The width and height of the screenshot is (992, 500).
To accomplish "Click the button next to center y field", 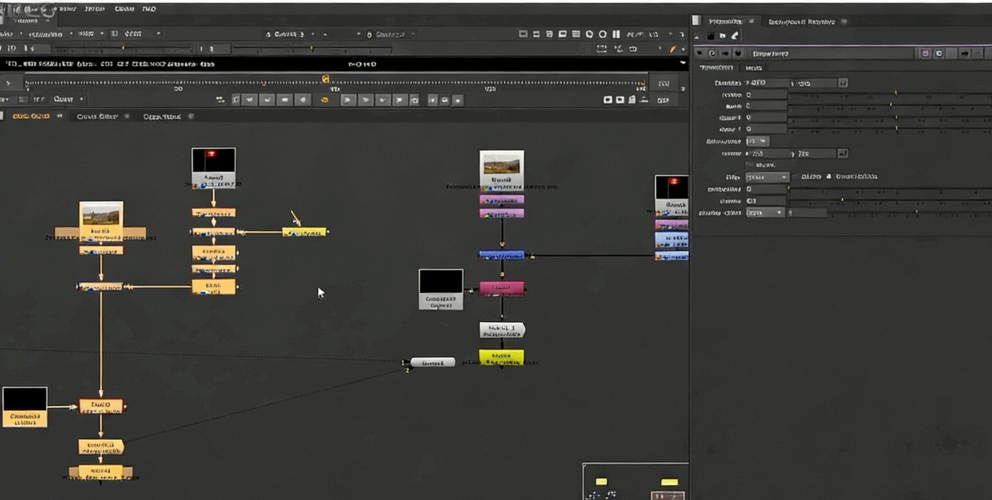I will 843,153.
